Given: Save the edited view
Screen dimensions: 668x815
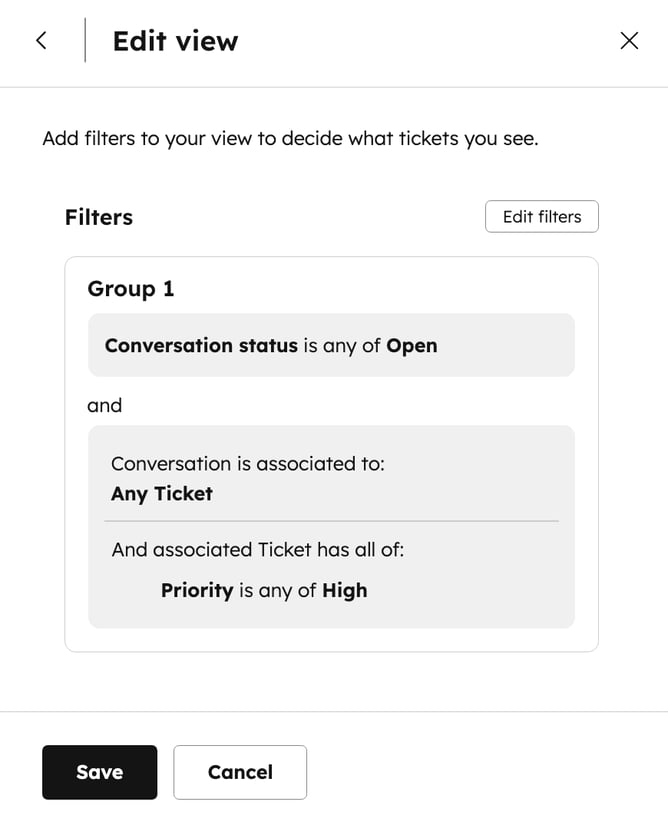Looking at the screenshot, I should 99,772.
